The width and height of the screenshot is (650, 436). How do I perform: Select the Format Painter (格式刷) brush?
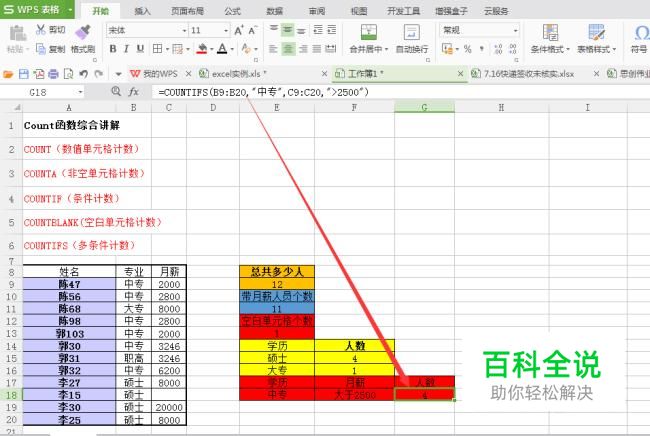point(82,32)
